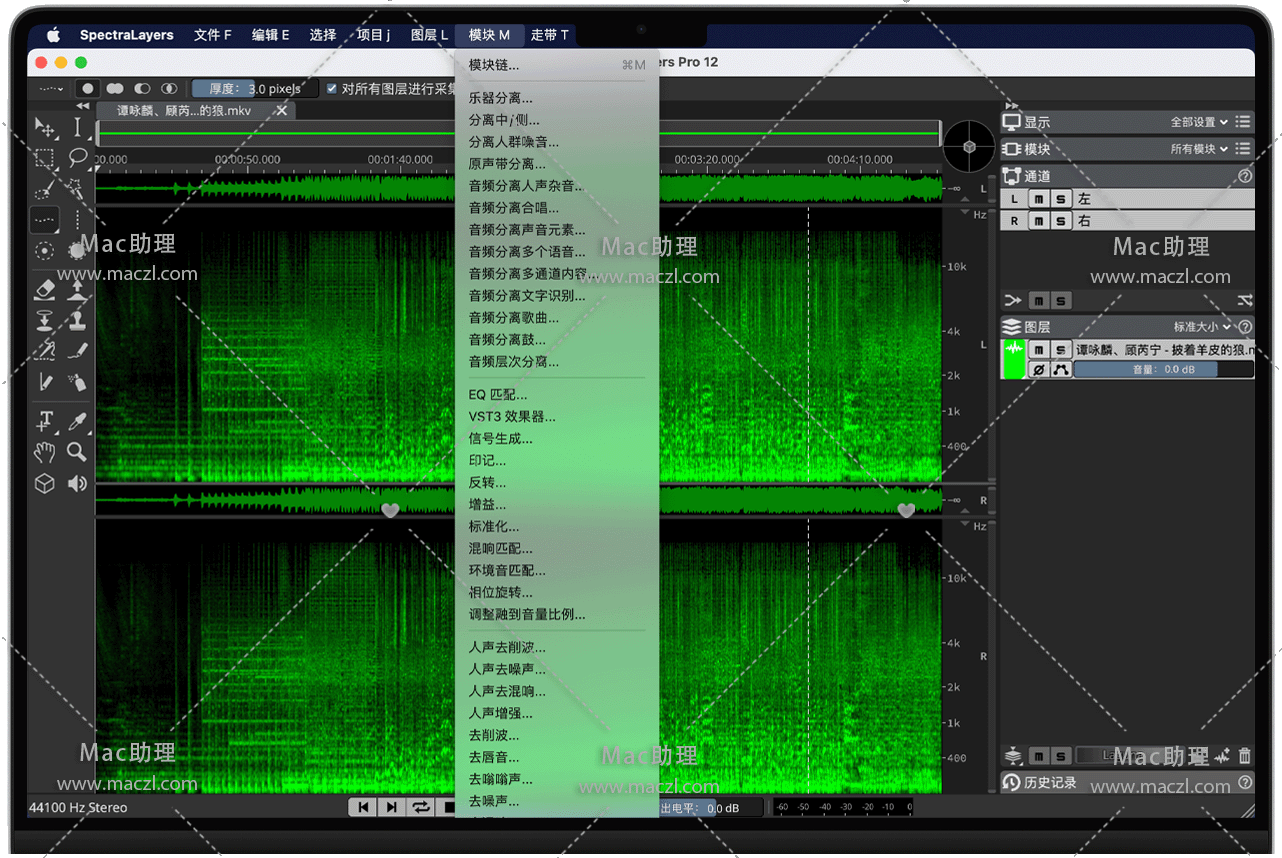Select the Eraser tool in the toolbox

45,290
